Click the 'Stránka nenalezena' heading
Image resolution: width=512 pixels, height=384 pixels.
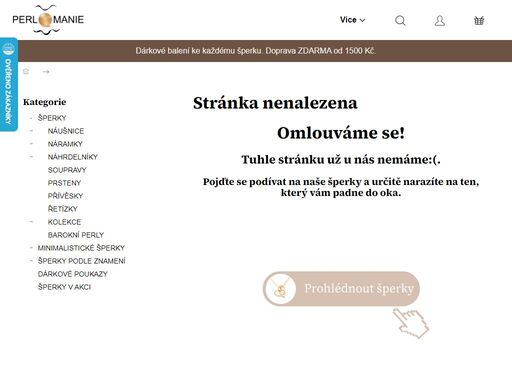pyautogui.click(x=275, y=103)
